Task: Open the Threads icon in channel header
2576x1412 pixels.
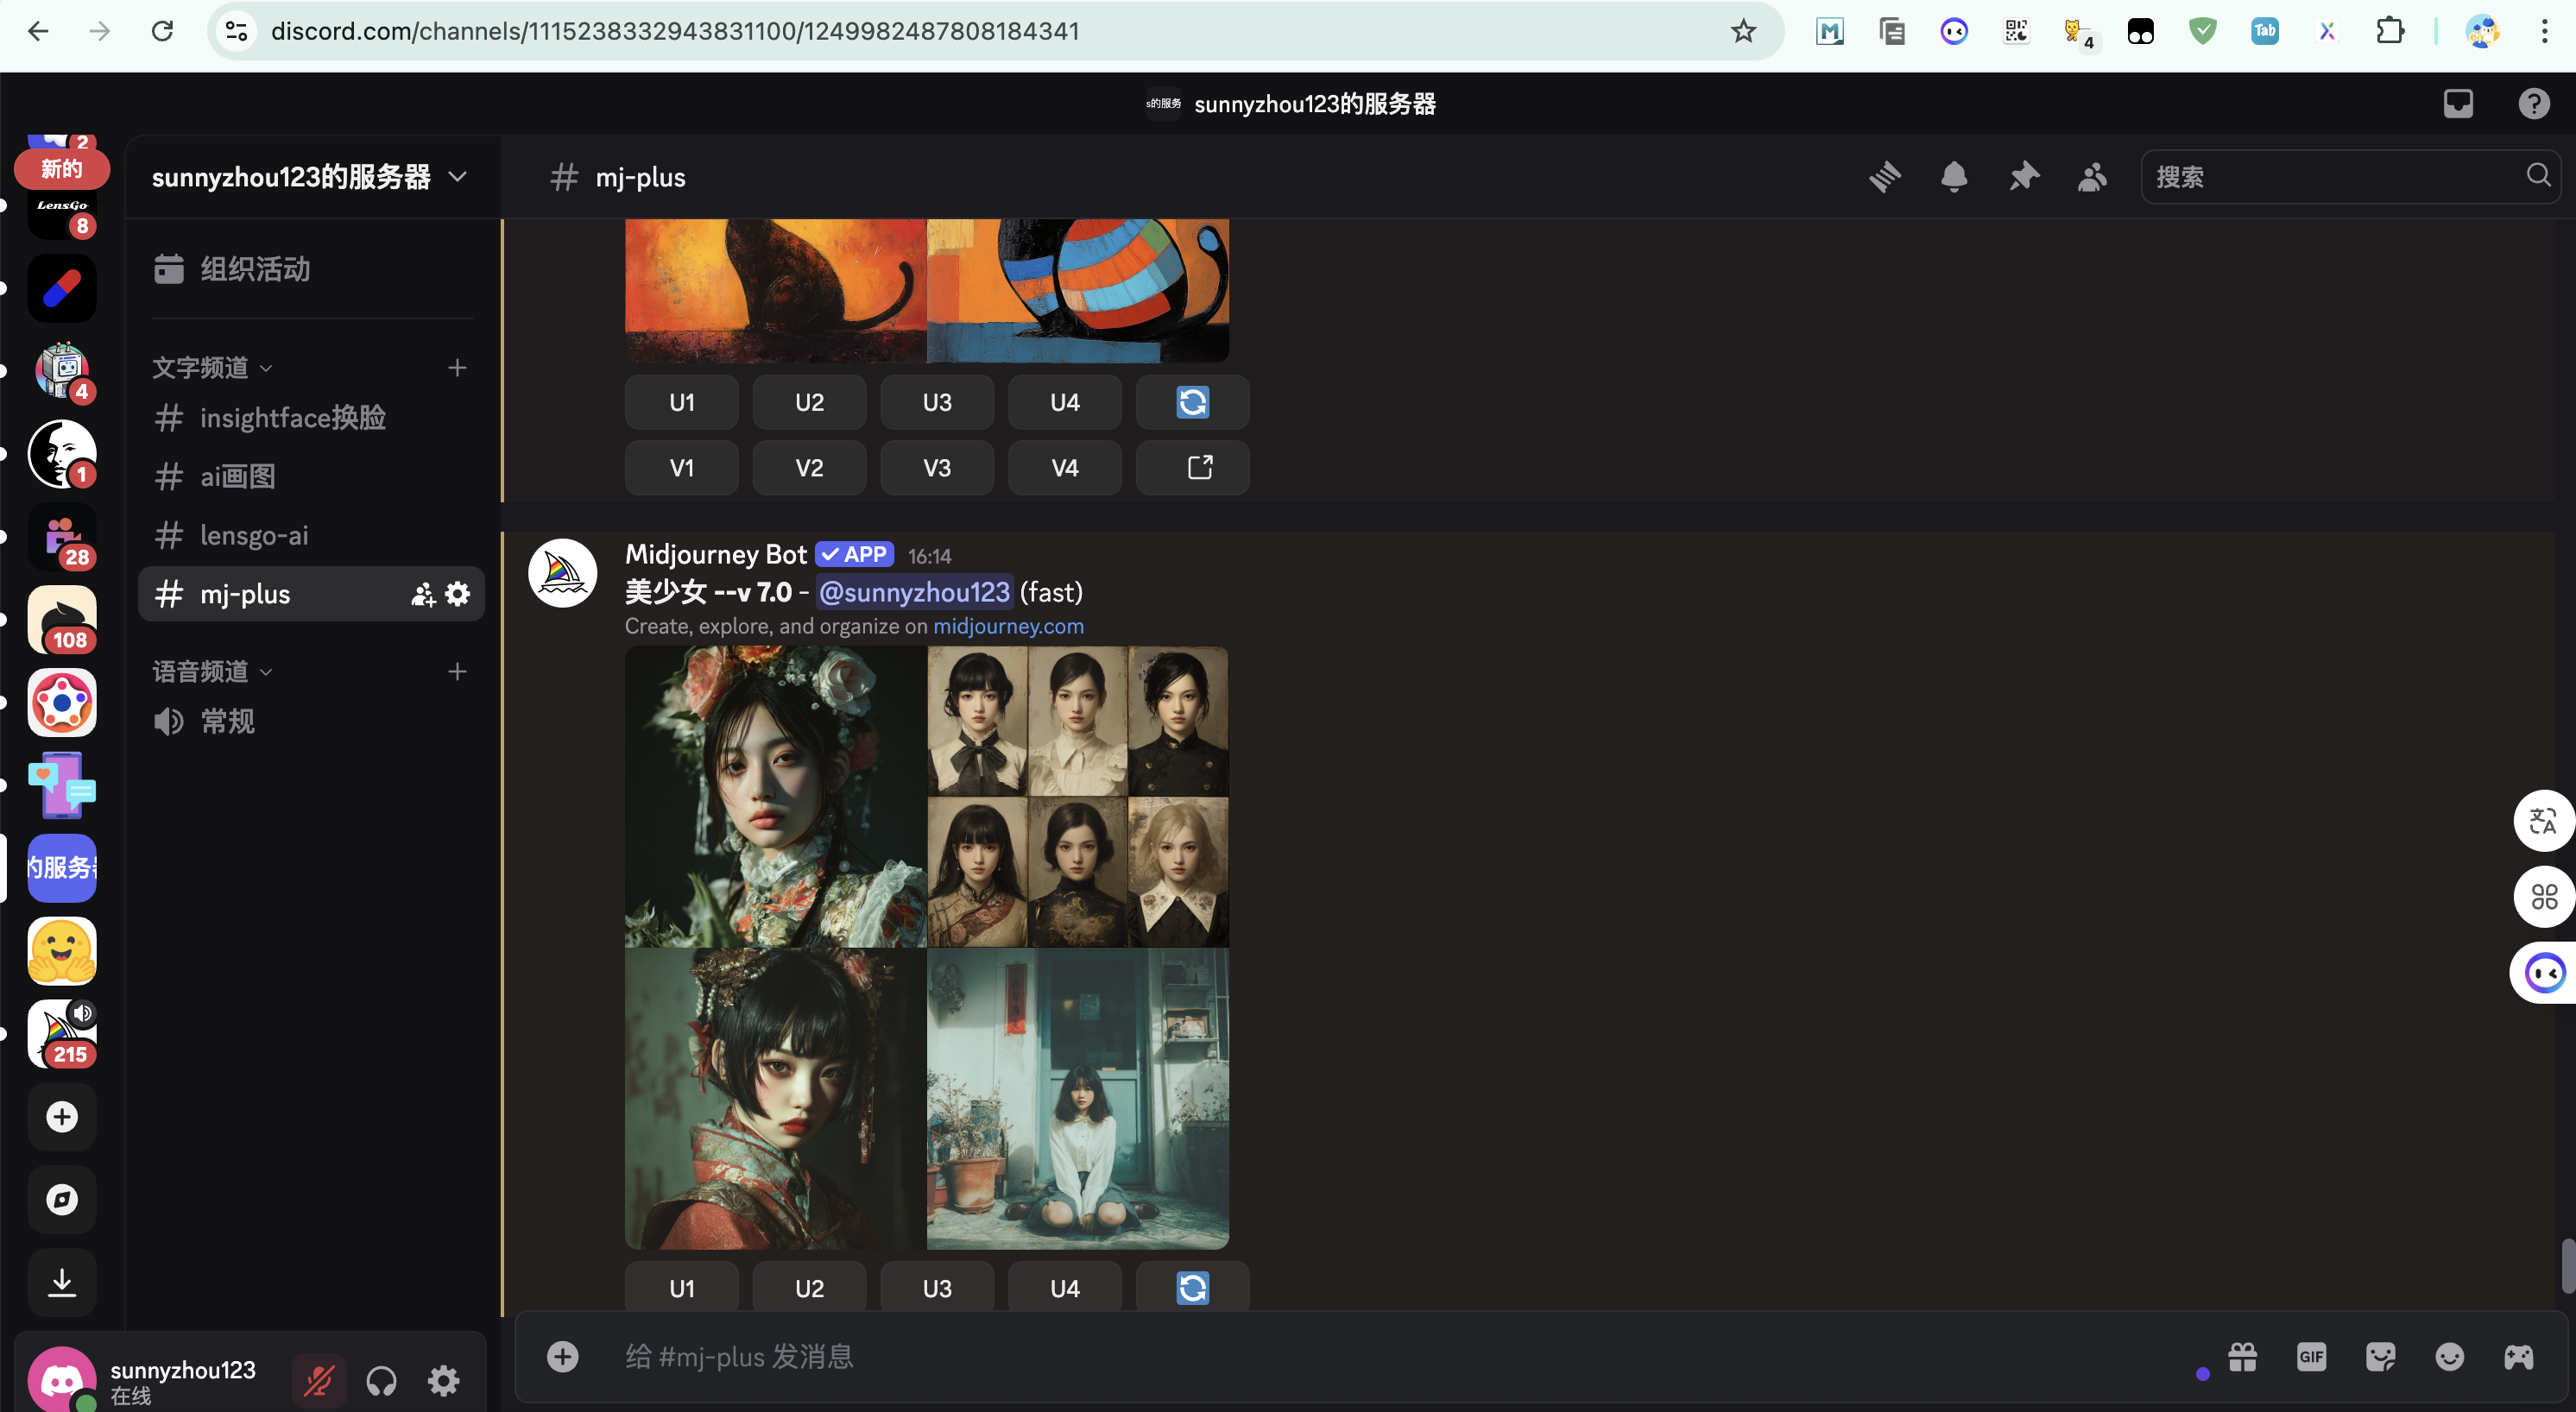Action: 1885,177
